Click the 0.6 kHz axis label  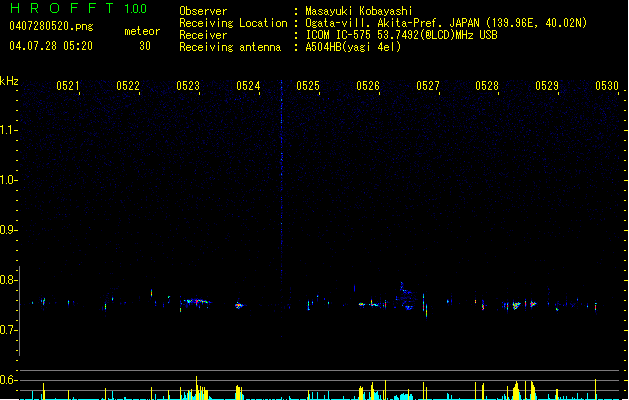(8, 380)
